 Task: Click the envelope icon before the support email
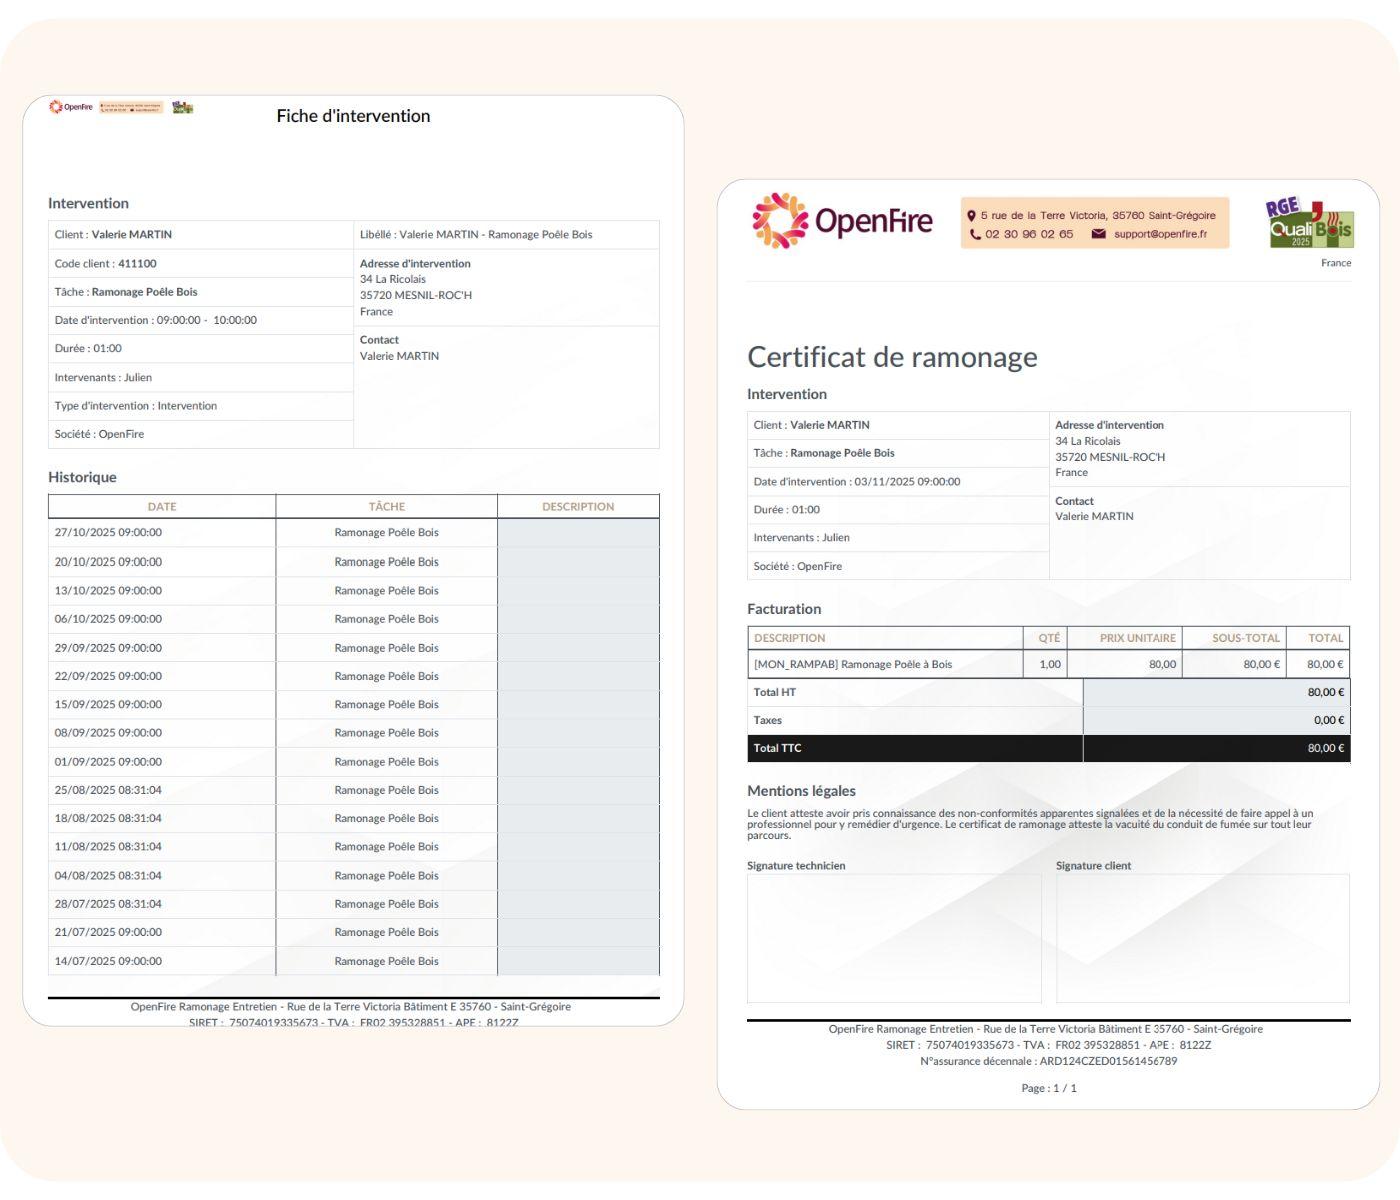1098,235
